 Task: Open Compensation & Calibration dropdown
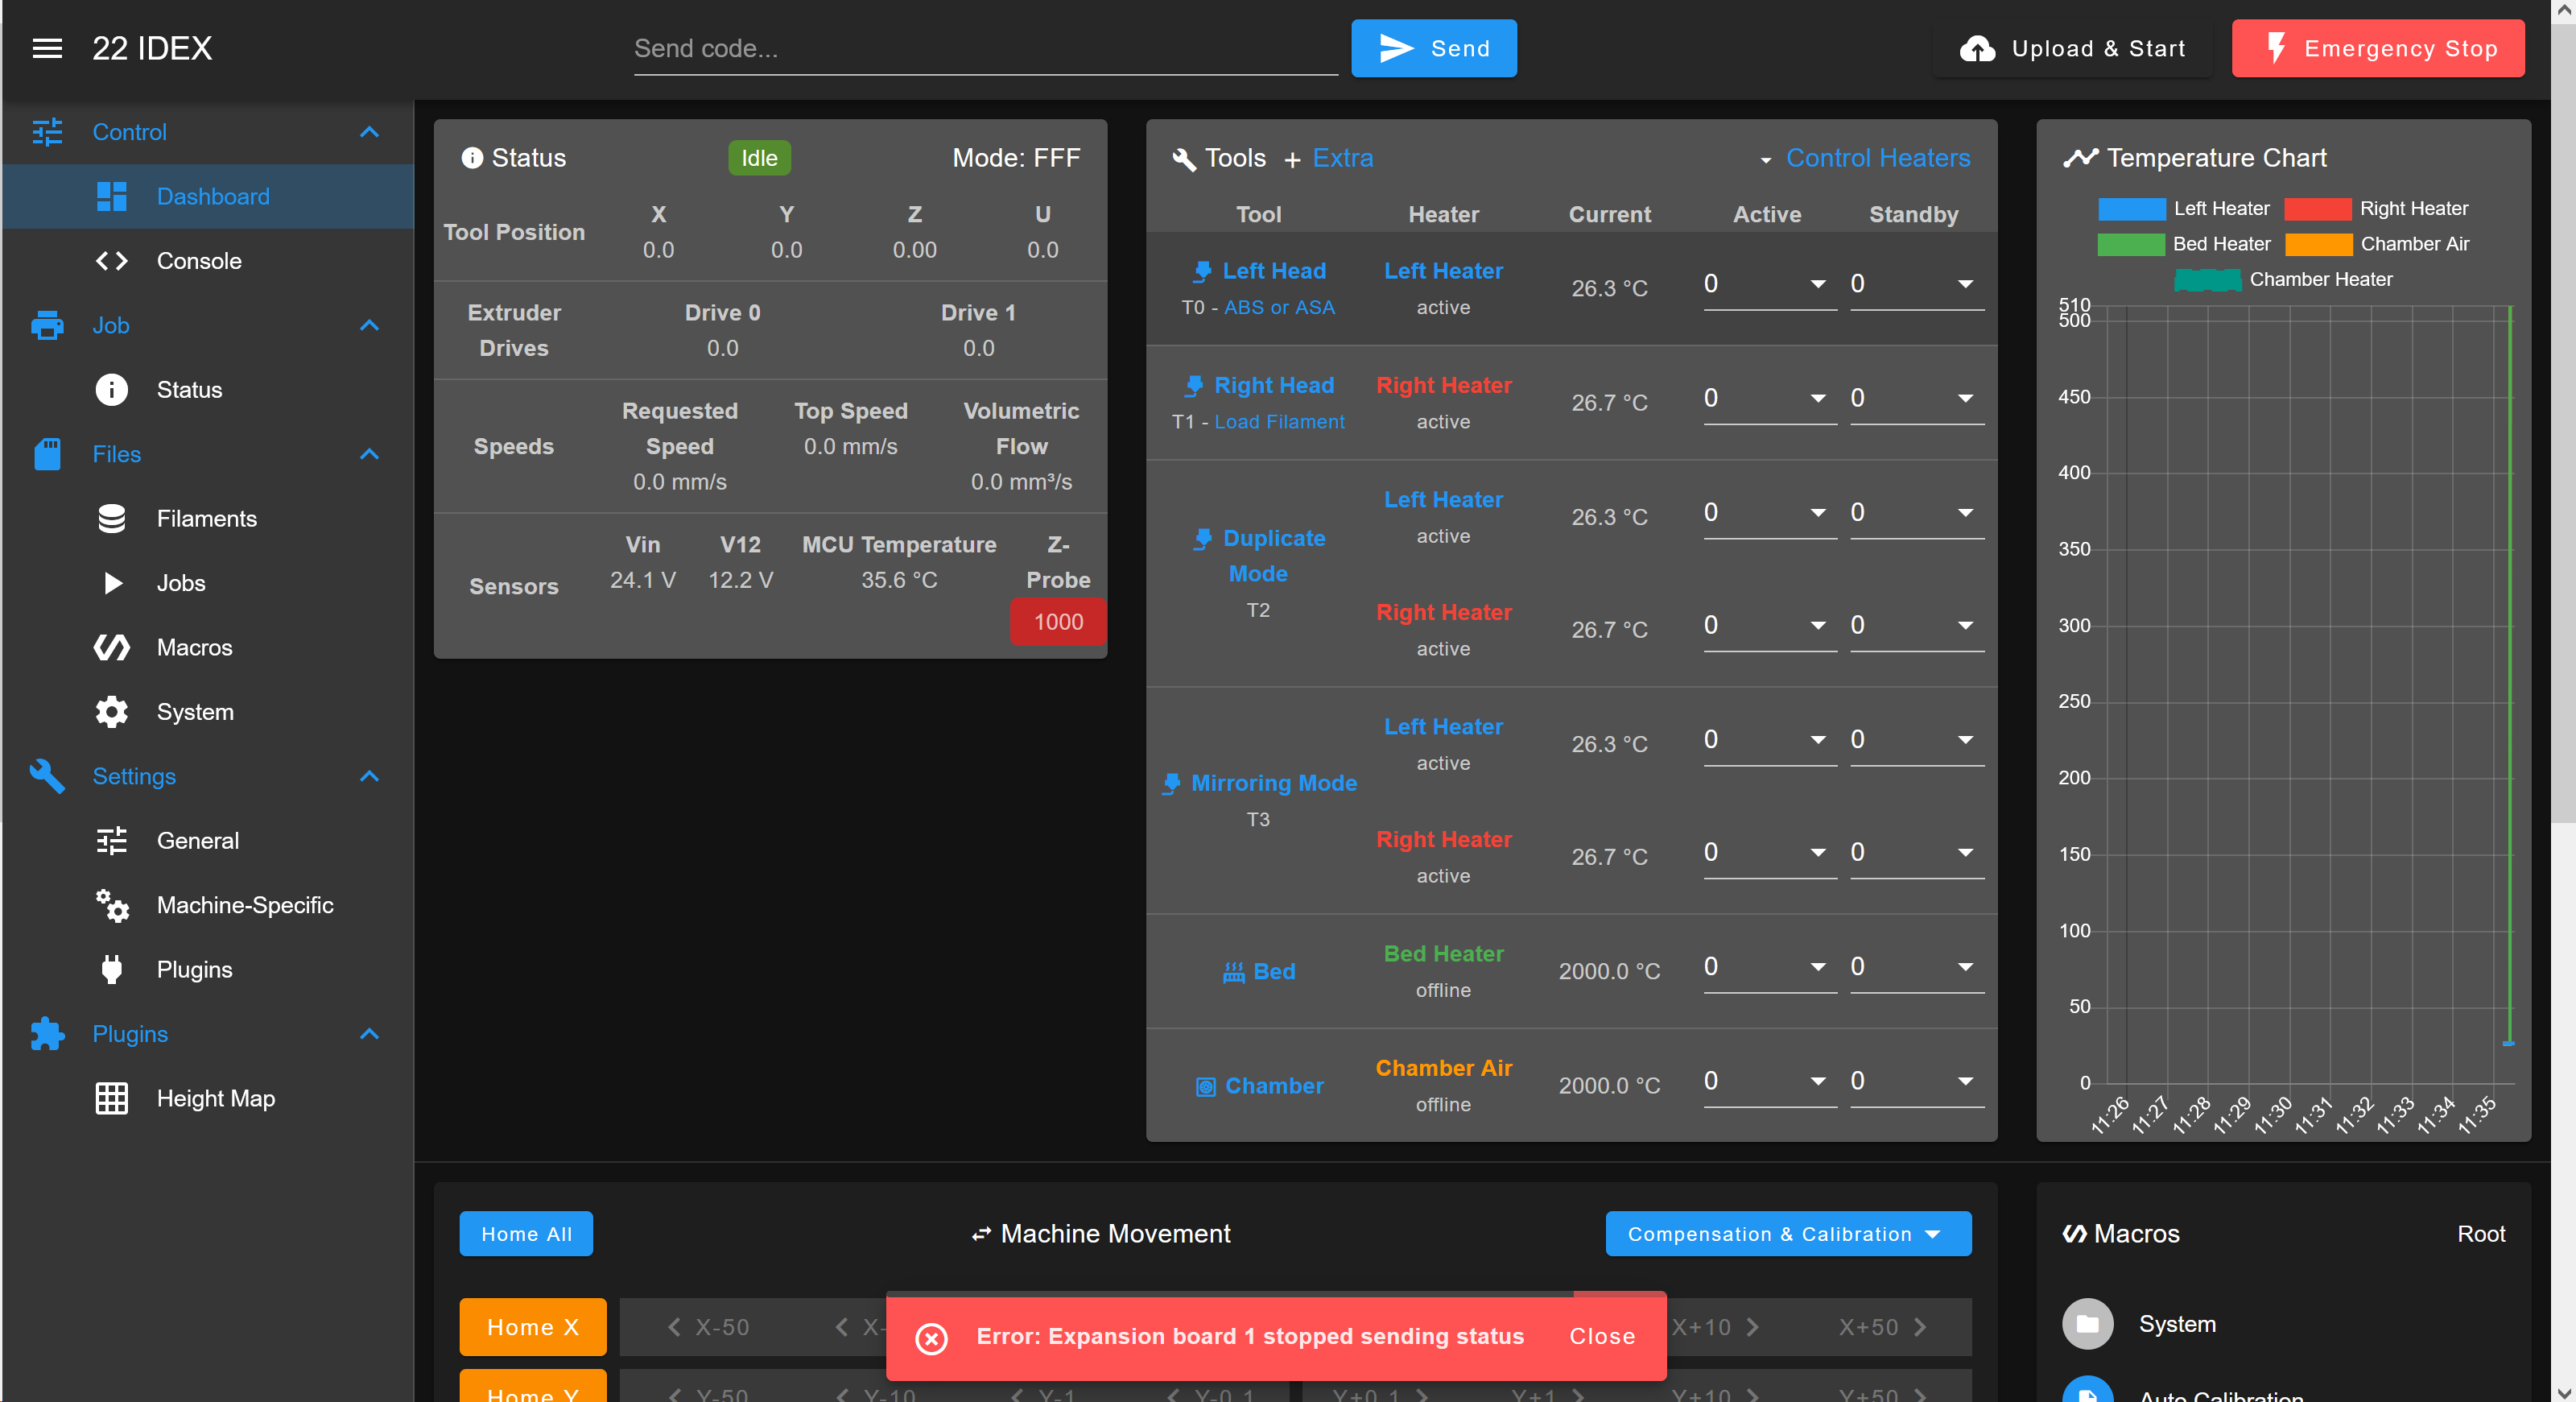[1788, 1234]
